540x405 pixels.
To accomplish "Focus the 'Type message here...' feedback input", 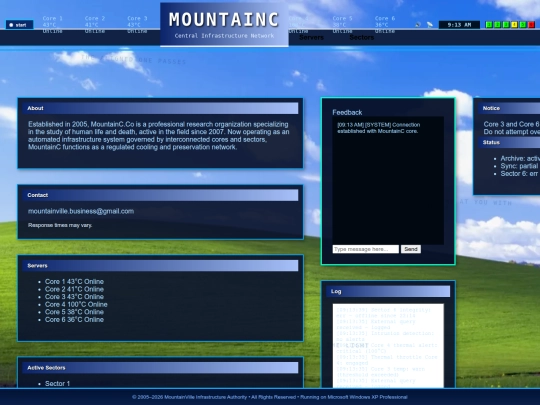I will click(365, 249).
